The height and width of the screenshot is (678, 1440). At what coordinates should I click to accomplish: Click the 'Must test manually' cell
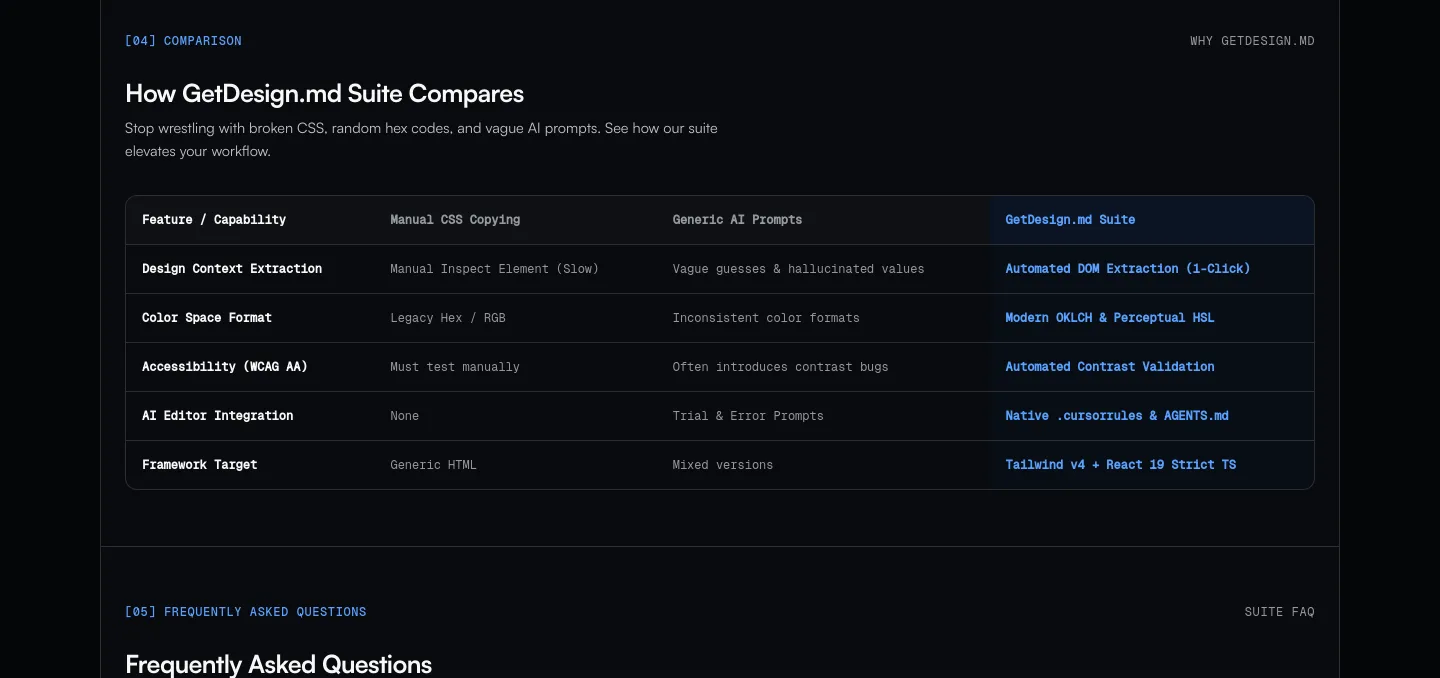(x=455, y=367)
